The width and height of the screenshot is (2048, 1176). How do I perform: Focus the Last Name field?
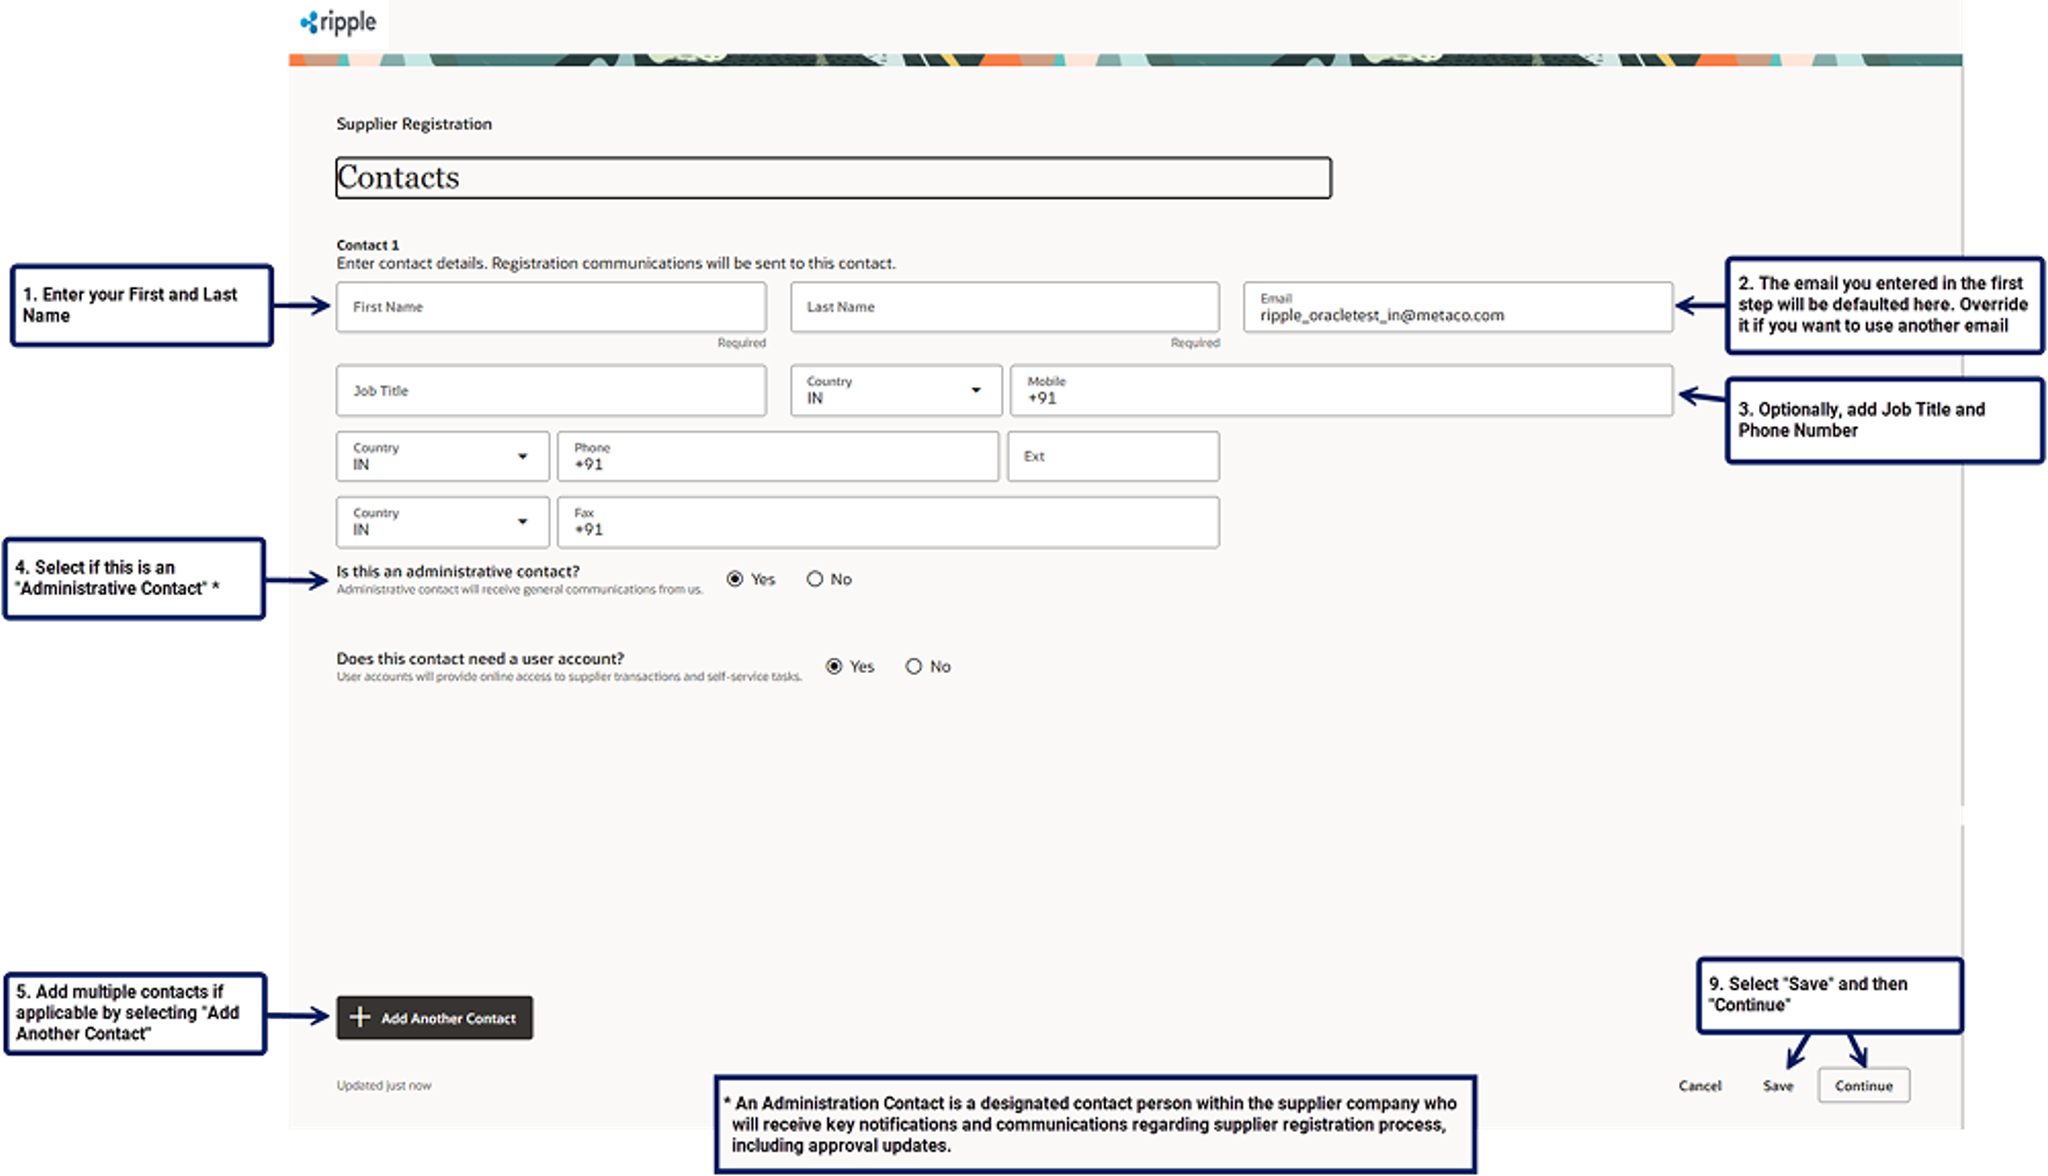tap(1005, 307)
